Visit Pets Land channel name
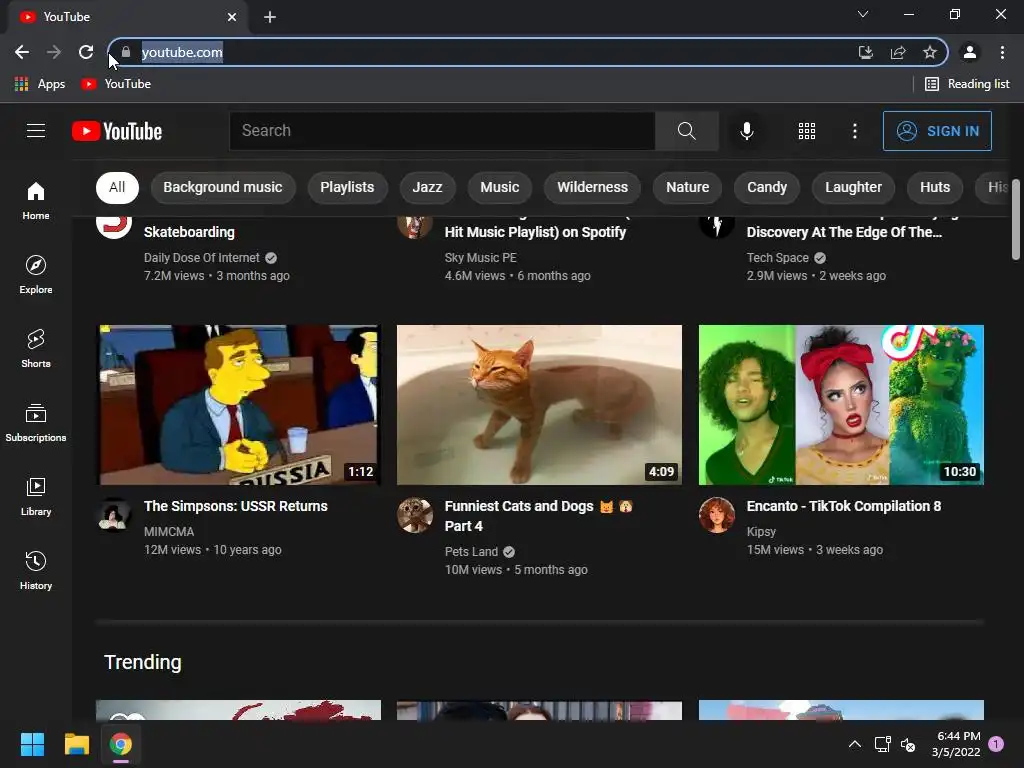 472,552
